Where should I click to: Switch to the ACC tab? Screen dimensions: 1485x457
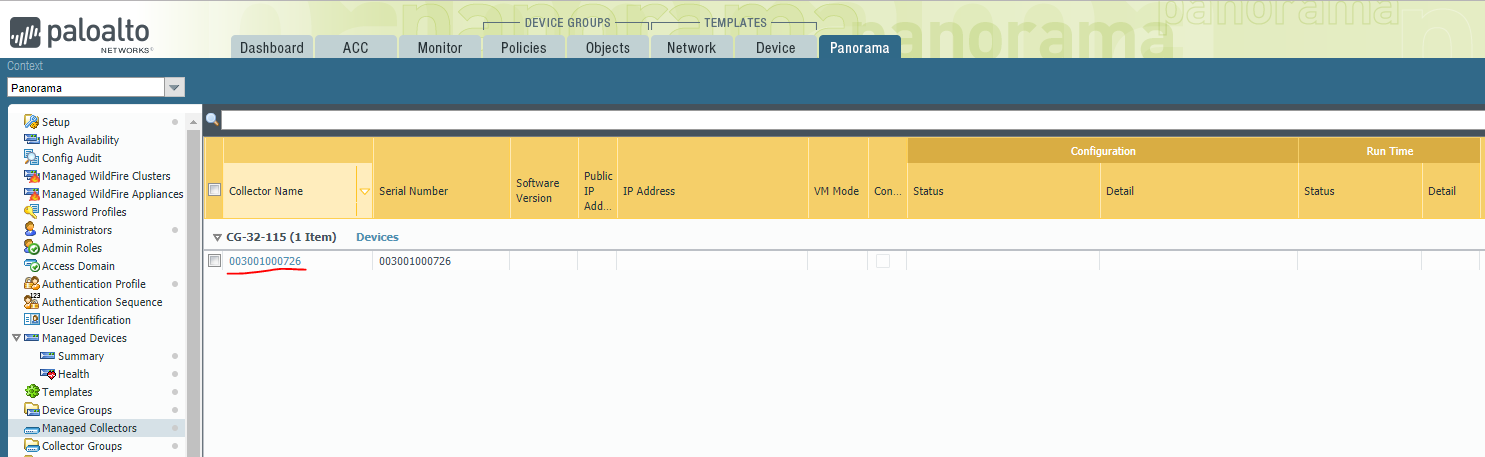pos(356,48)
